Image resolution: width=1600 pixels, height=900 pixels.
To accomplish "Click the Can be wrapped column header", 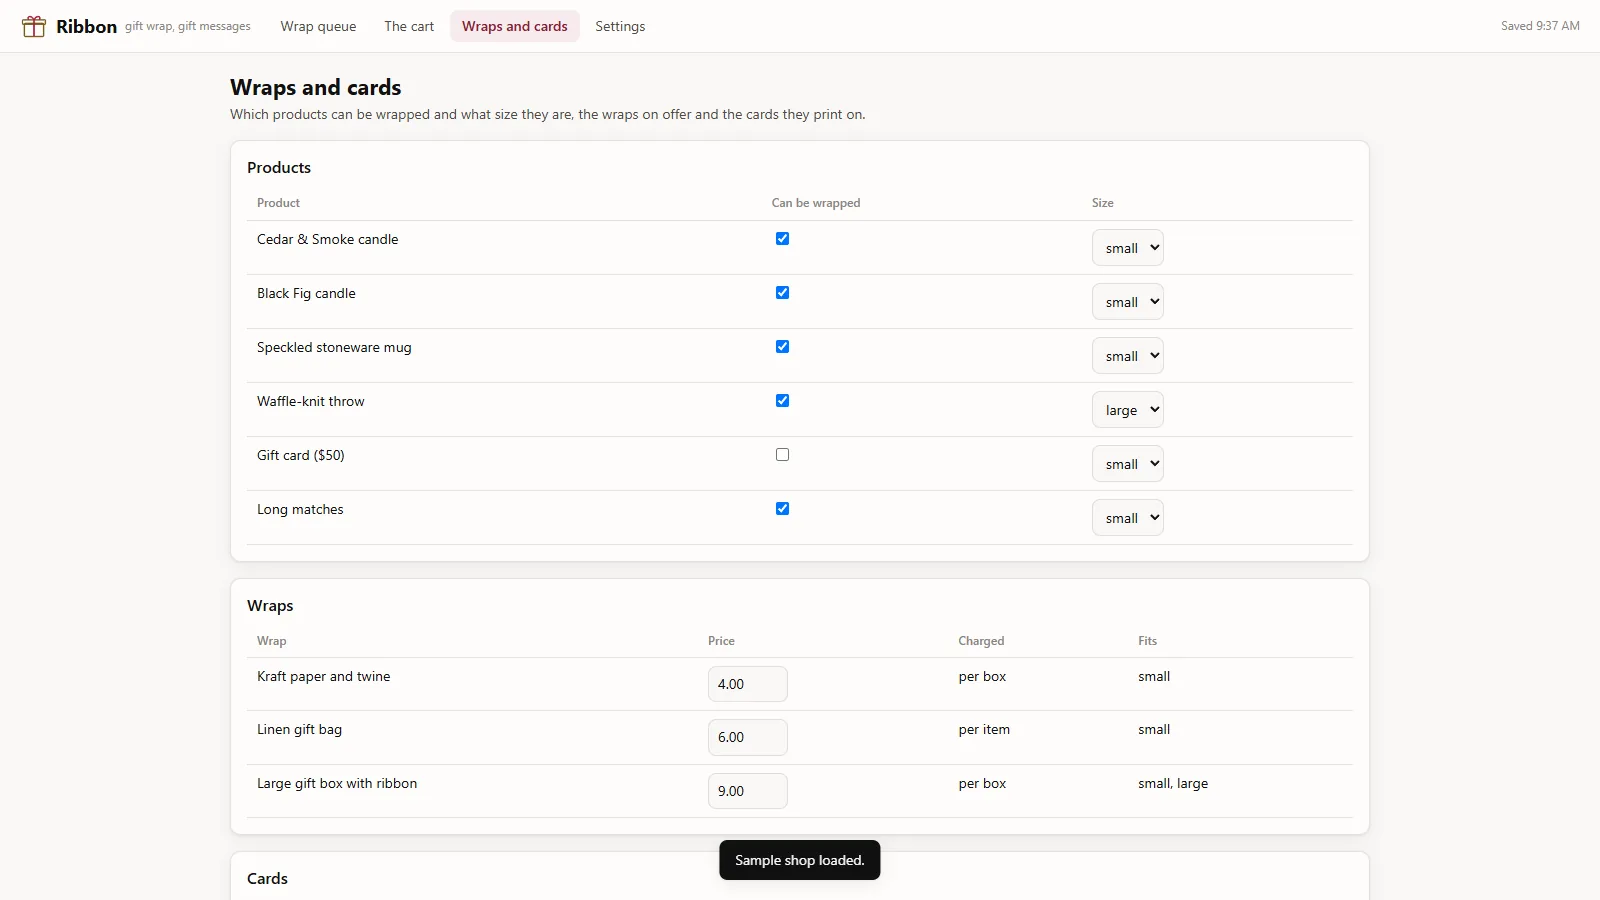I will point(816,203).
